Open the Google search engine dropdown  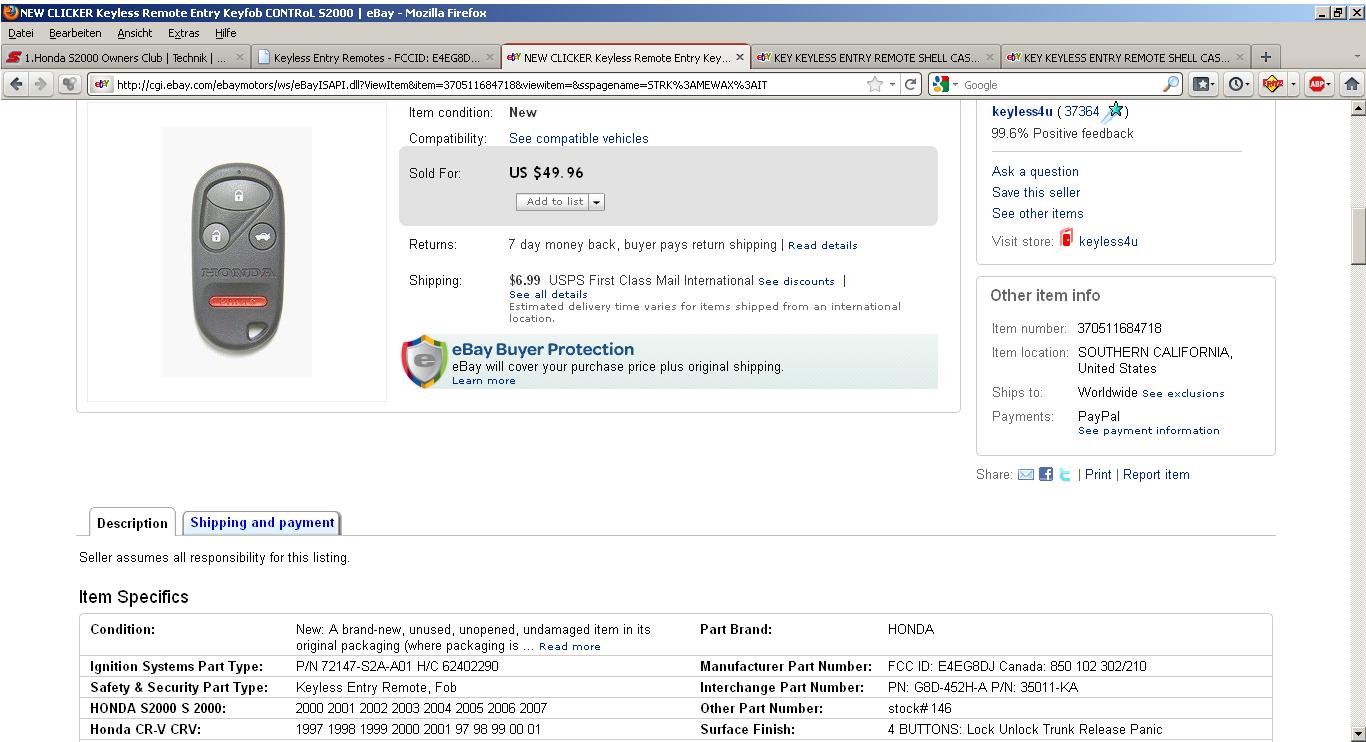point(945,85)
